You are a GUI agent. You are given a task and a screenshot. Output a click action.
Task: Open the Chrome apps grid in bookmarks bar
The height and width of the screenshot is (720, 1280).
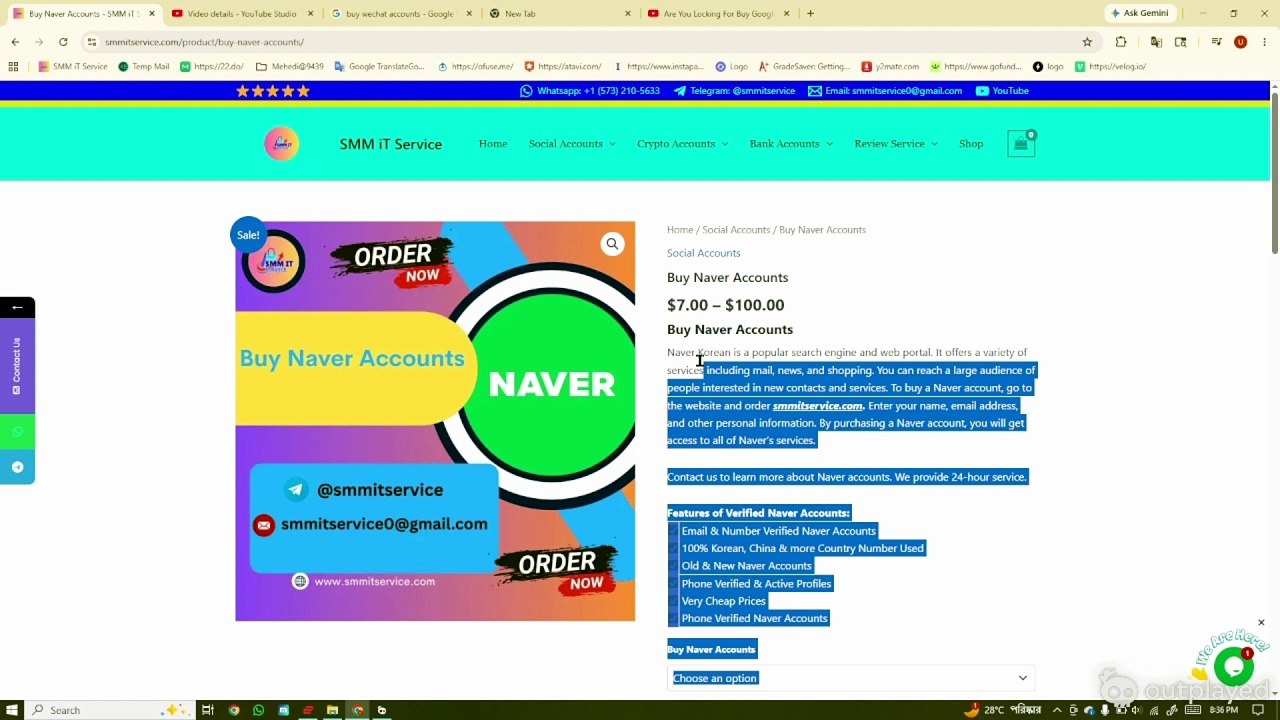coord(13,66)
